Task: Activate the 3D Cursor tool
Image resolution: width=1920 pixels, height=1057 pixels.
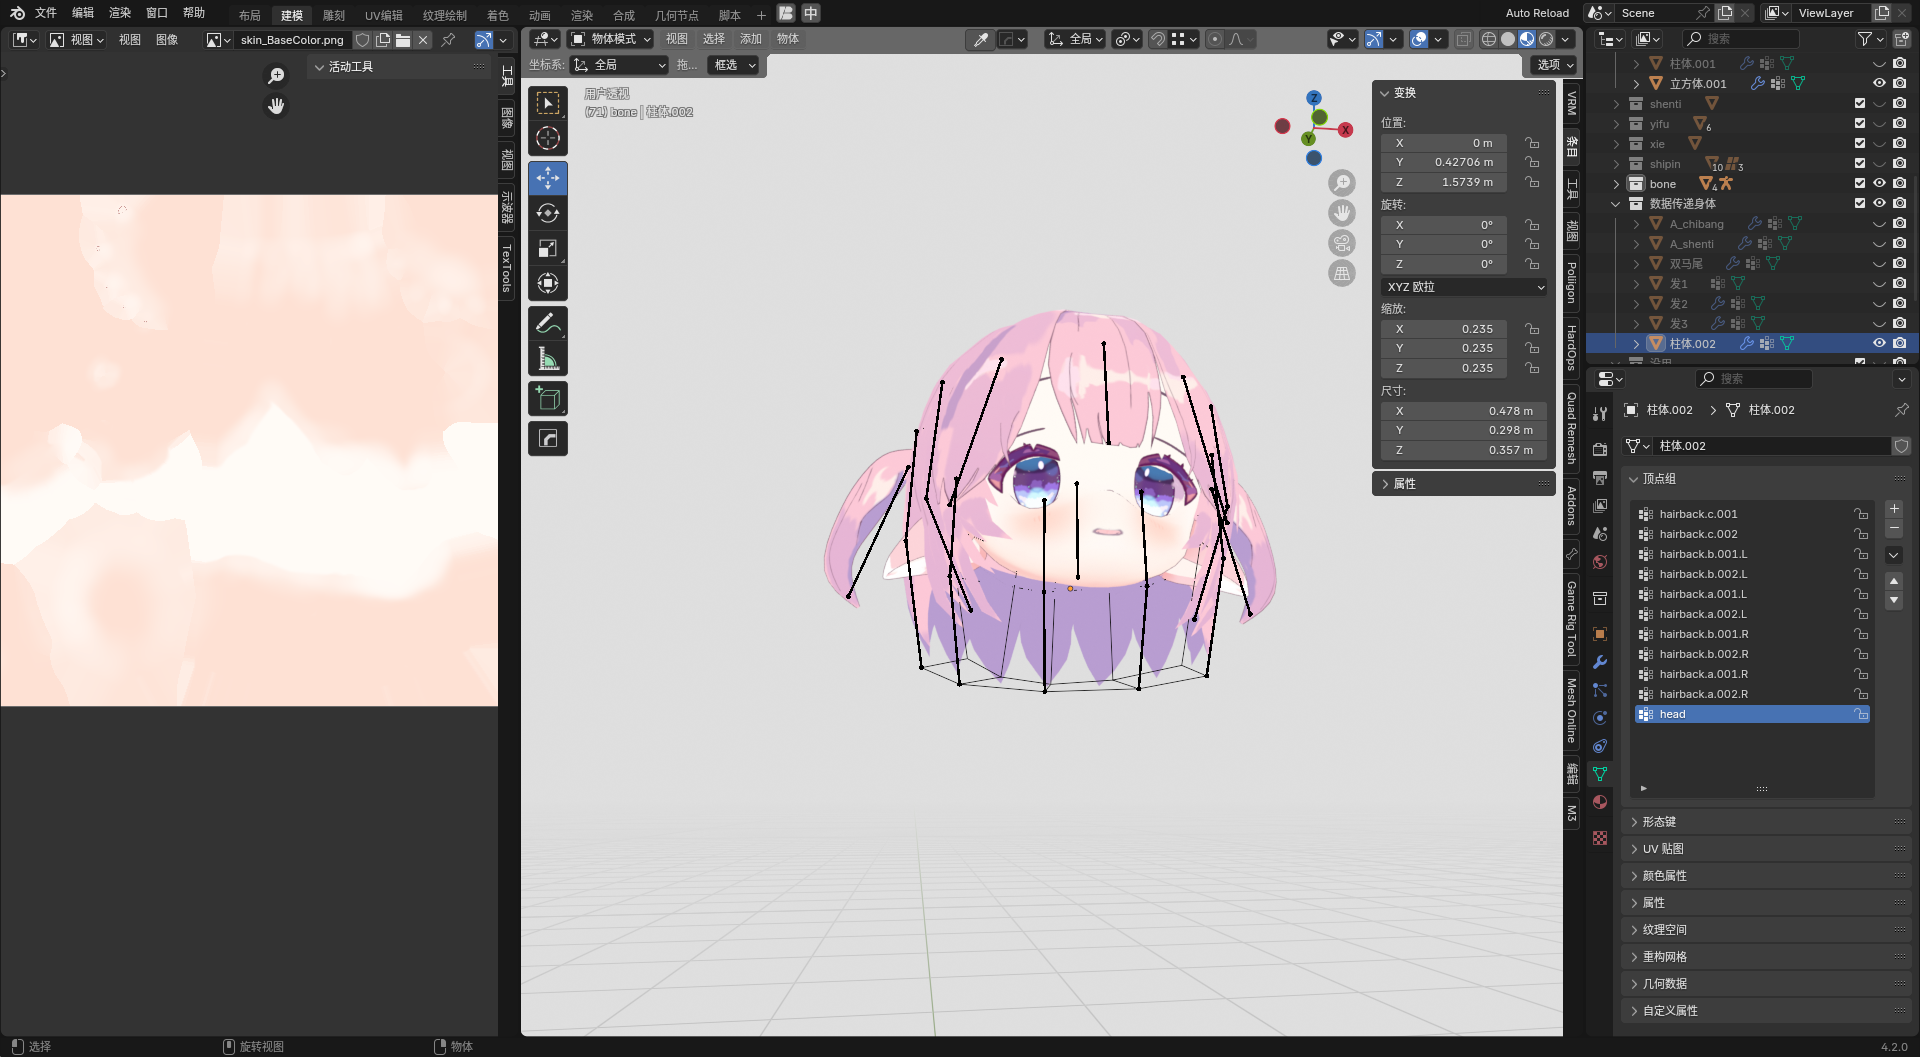Action: pos(548,138)
